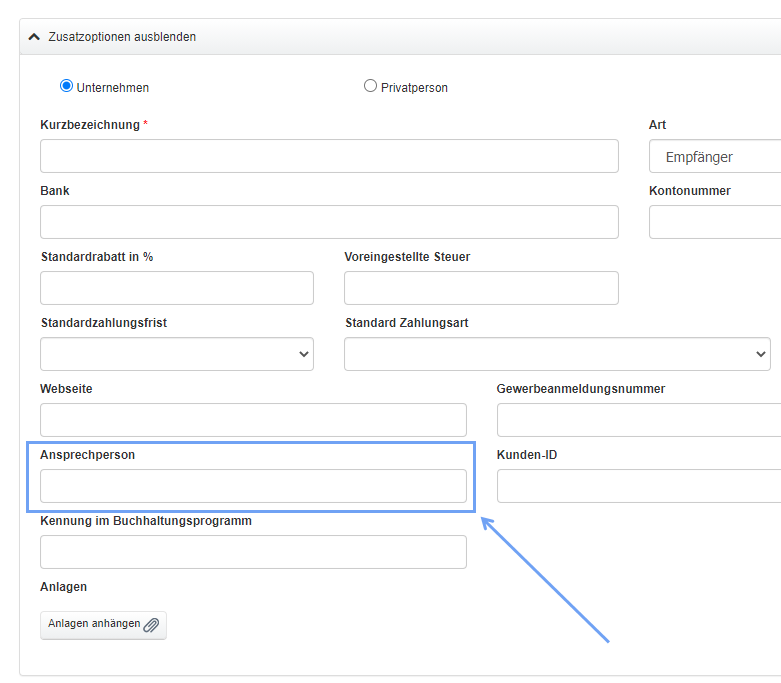The height and width of the screenshot is (683, 781).
Task: Focus the Kennung im Buchhaltungsprogramm field
Action: [253, 552]
